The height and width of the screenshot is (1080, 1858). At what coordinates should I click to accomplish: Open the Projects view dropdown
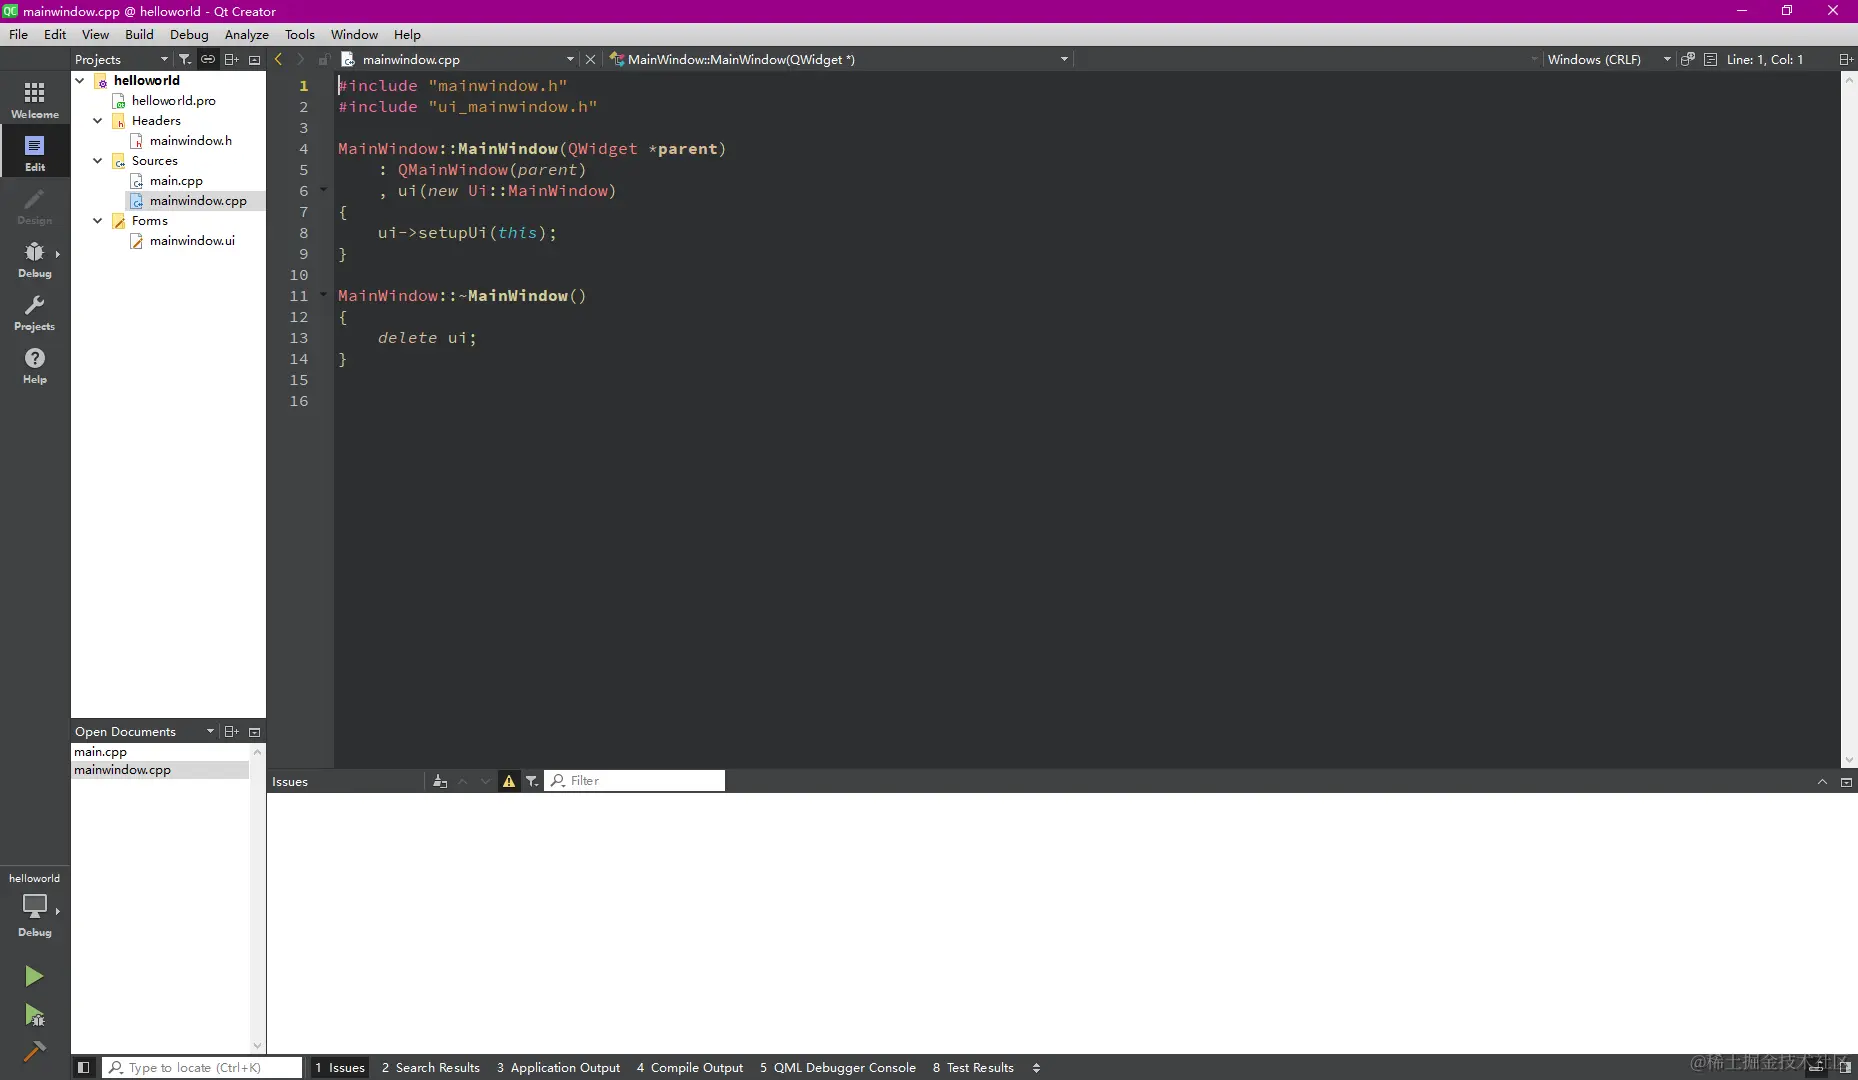[x=122, y=59]
